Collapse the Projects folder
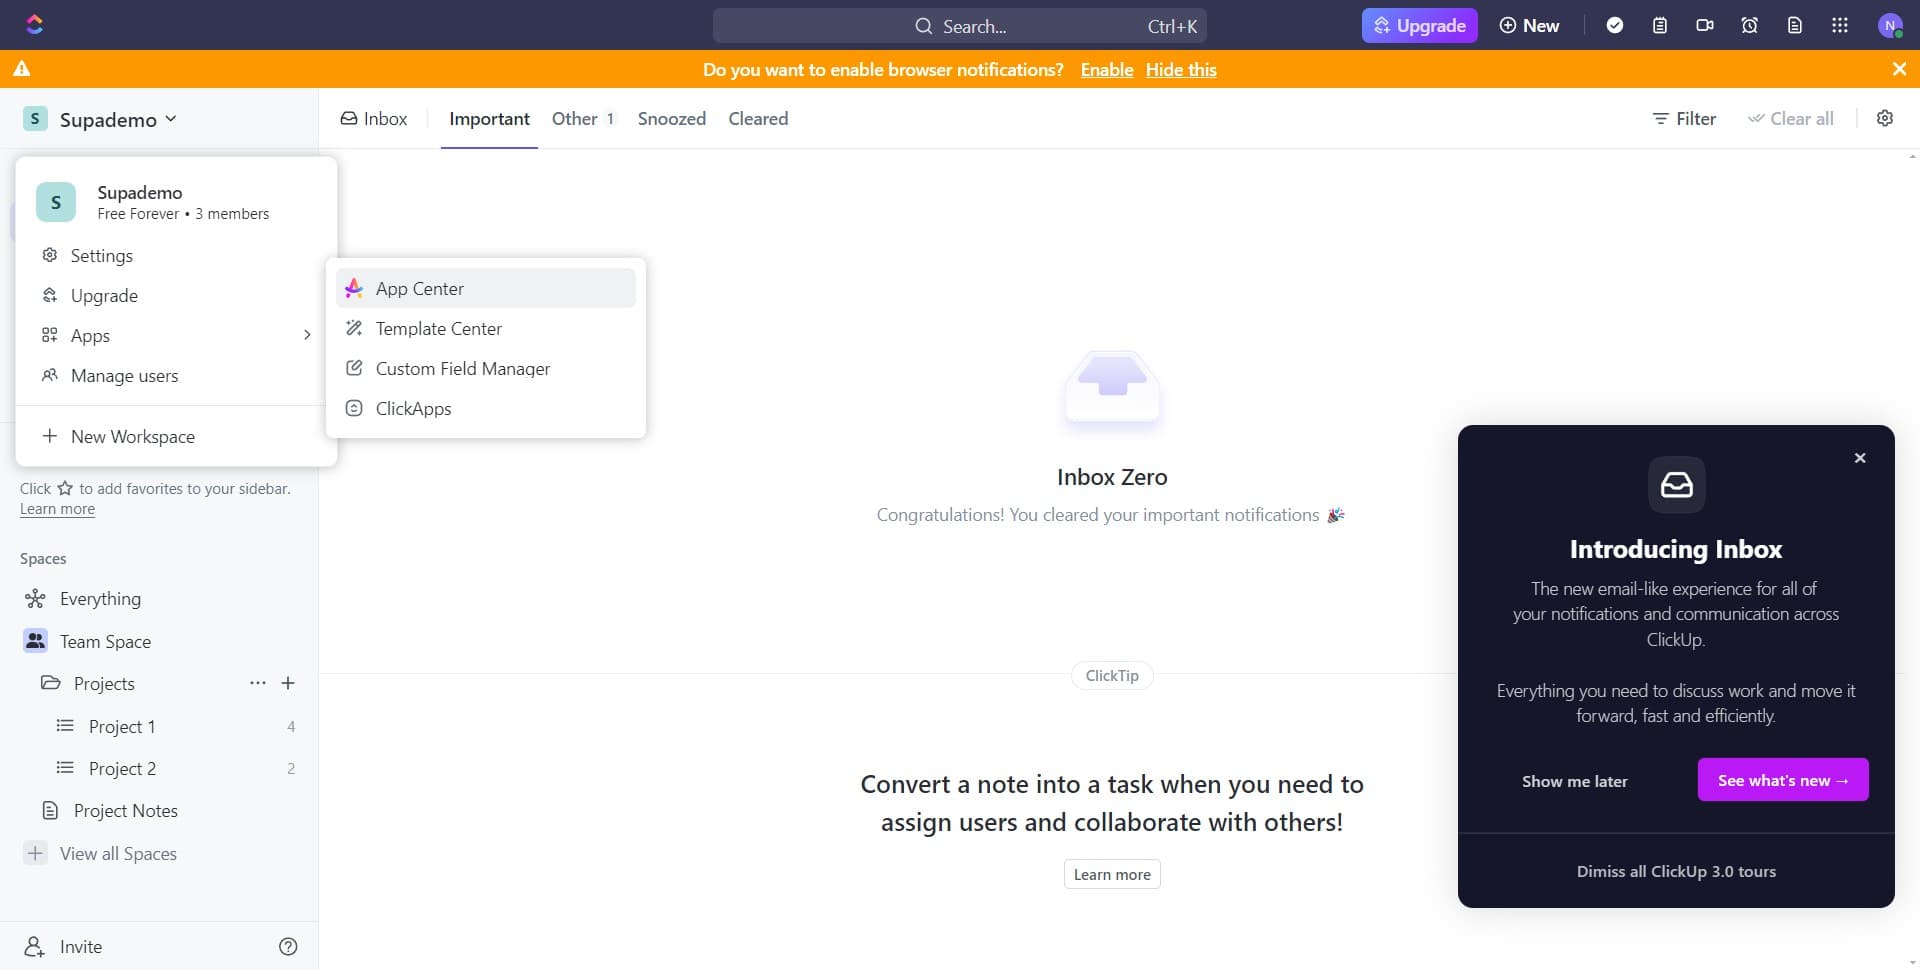1920x970 pixels. point(50,683)
